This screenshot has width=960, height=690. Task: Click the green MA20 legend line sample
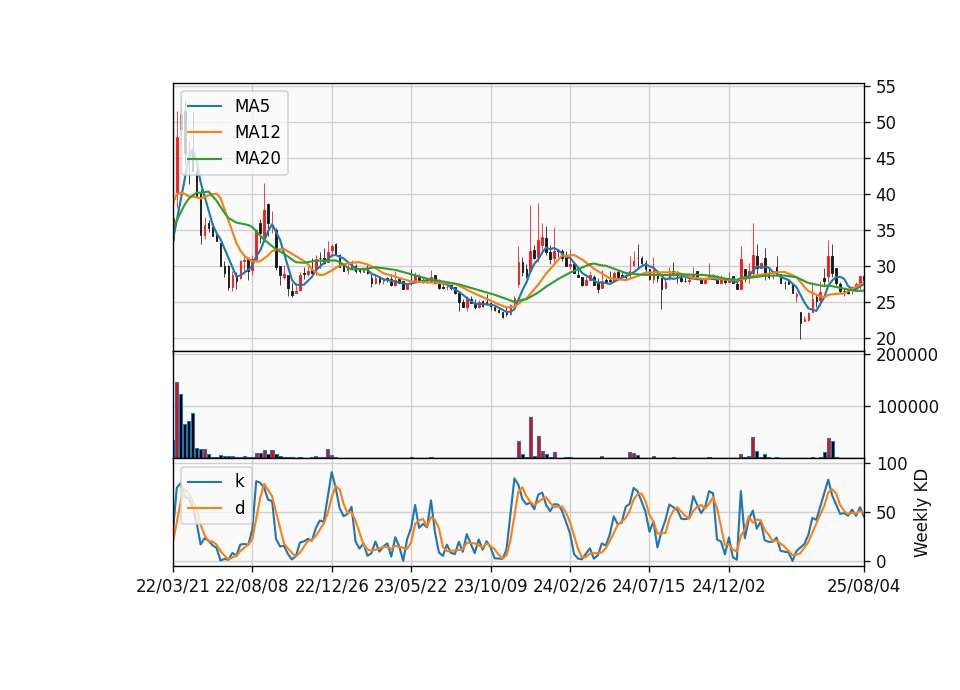(204, 159)
